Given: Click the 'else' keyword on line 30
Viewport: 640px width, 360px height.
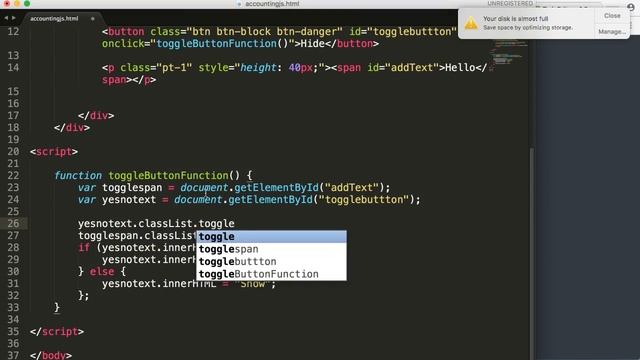Looking at the screenshot, I should tap(102, 271).
